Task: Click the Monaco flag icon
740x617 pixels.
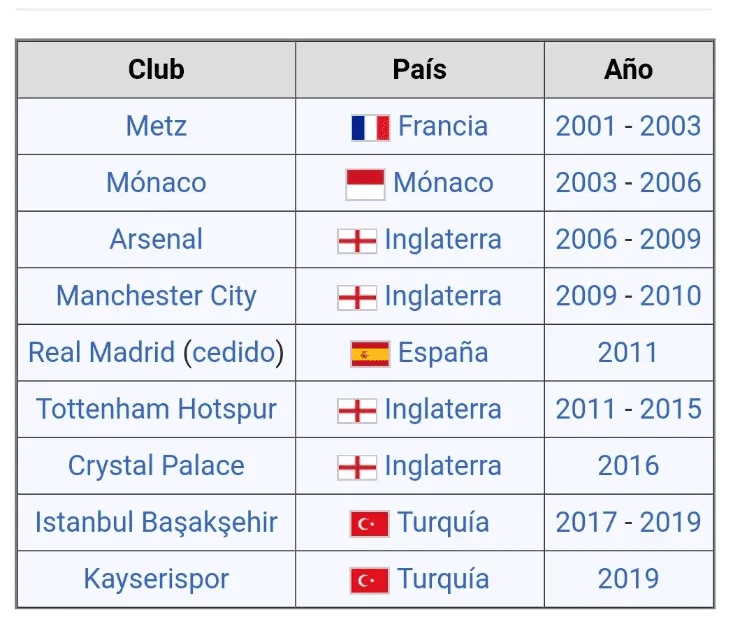Action: [365, 184]
